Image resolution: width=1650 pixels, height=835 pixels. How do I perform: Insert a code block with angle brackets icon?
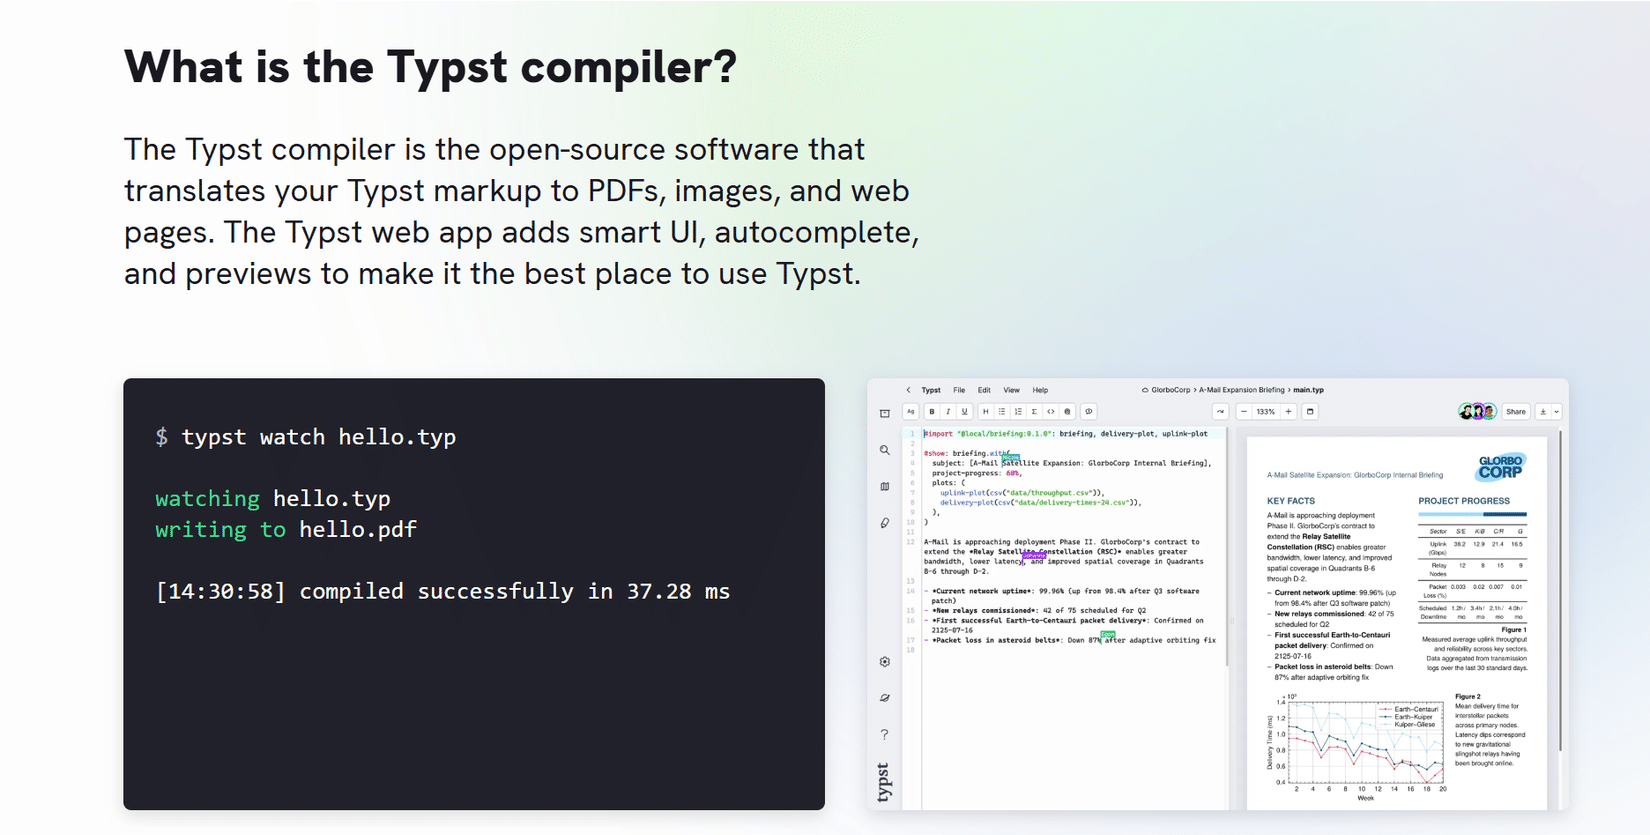1050,412
